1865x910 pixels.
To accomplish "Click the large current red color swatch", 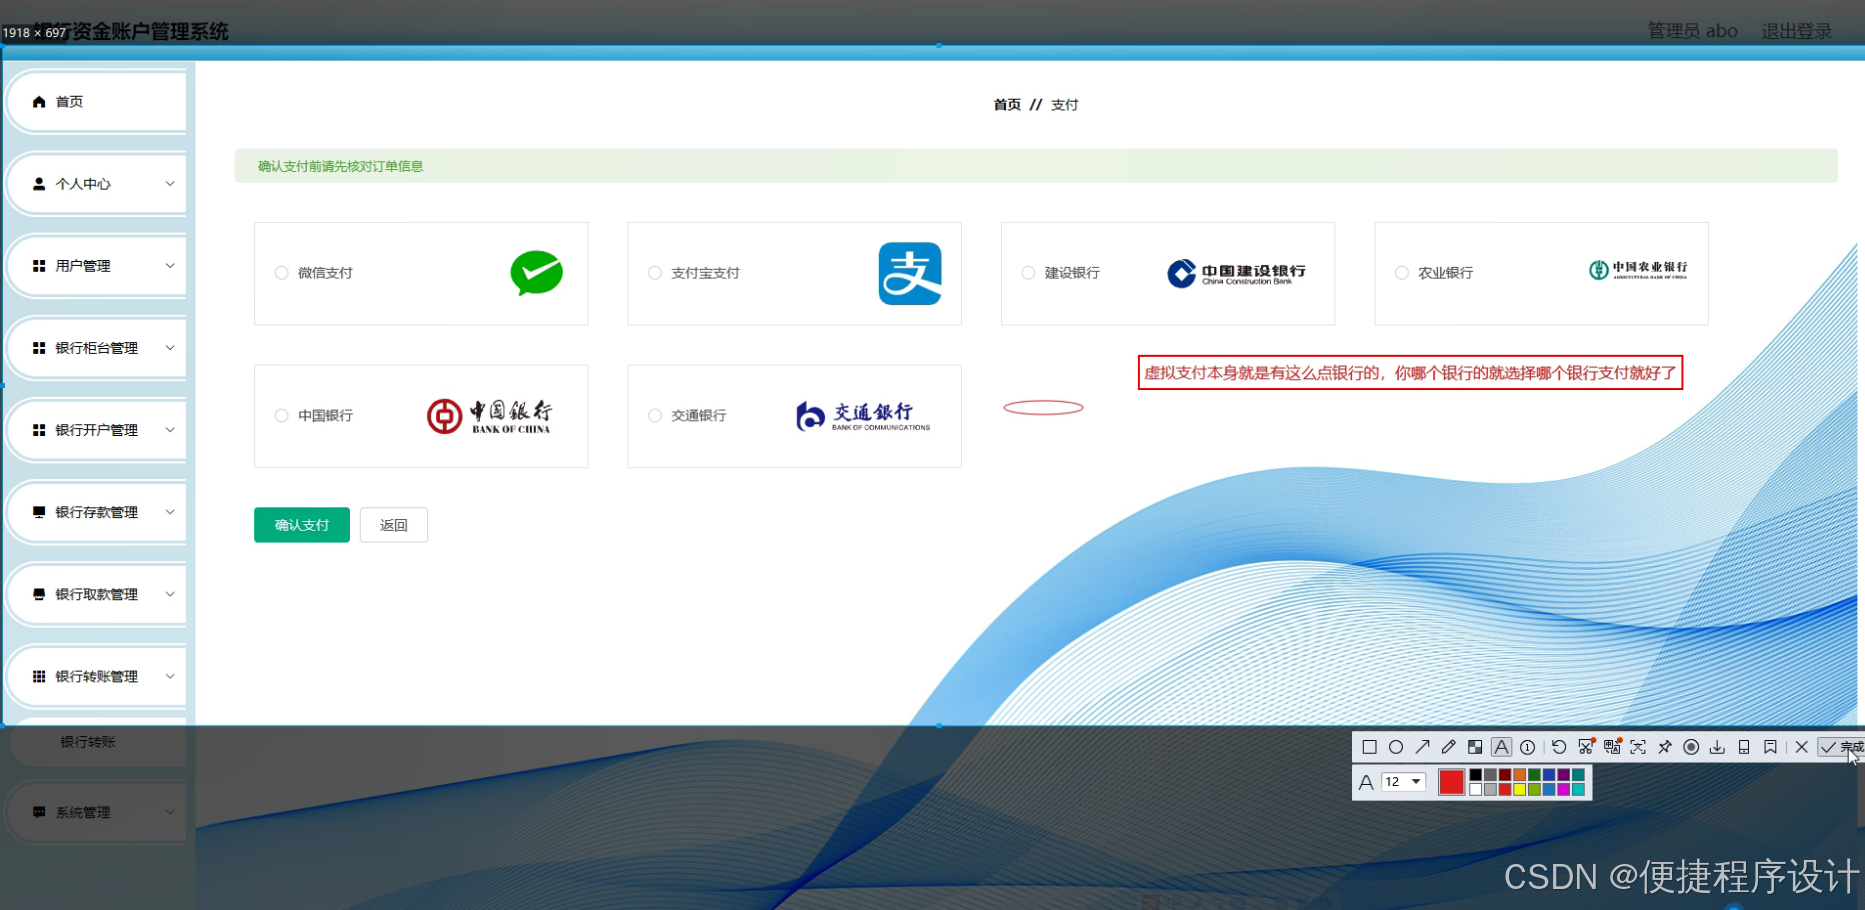I will pyautogui.click(x=1452, y=782).
